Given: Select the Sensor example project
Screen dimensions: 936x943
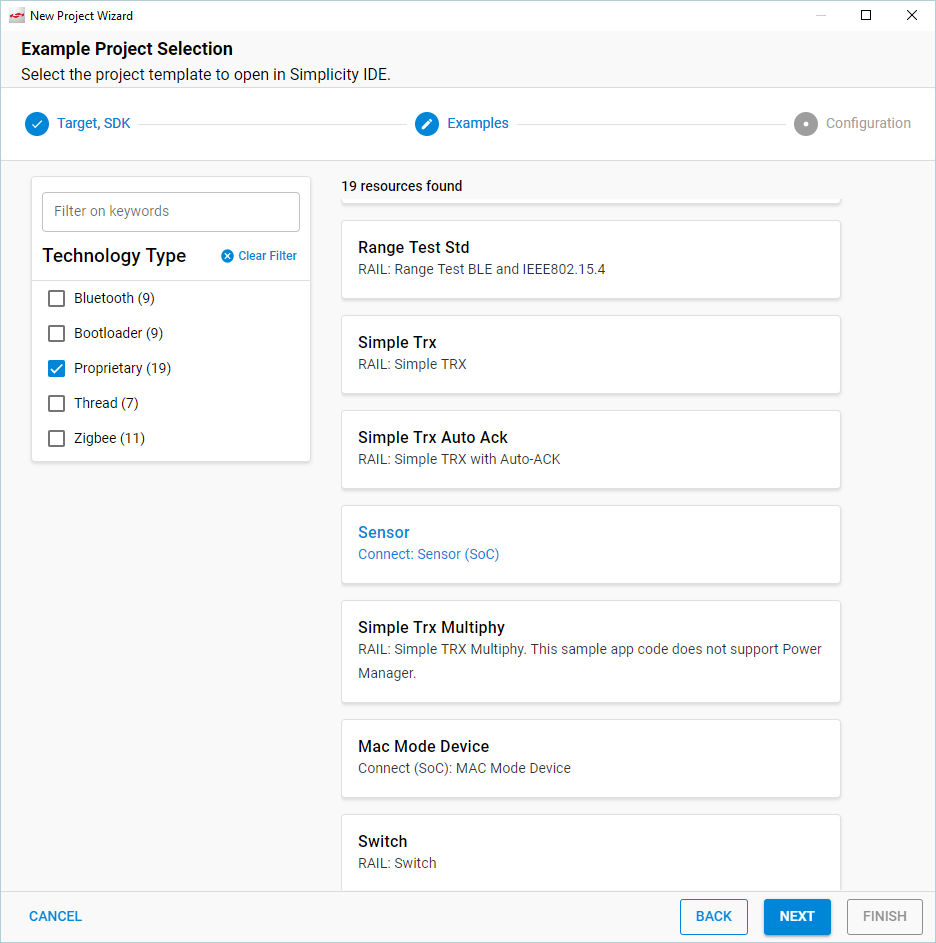Looking at the screenshot, I should tap(590, 543).
